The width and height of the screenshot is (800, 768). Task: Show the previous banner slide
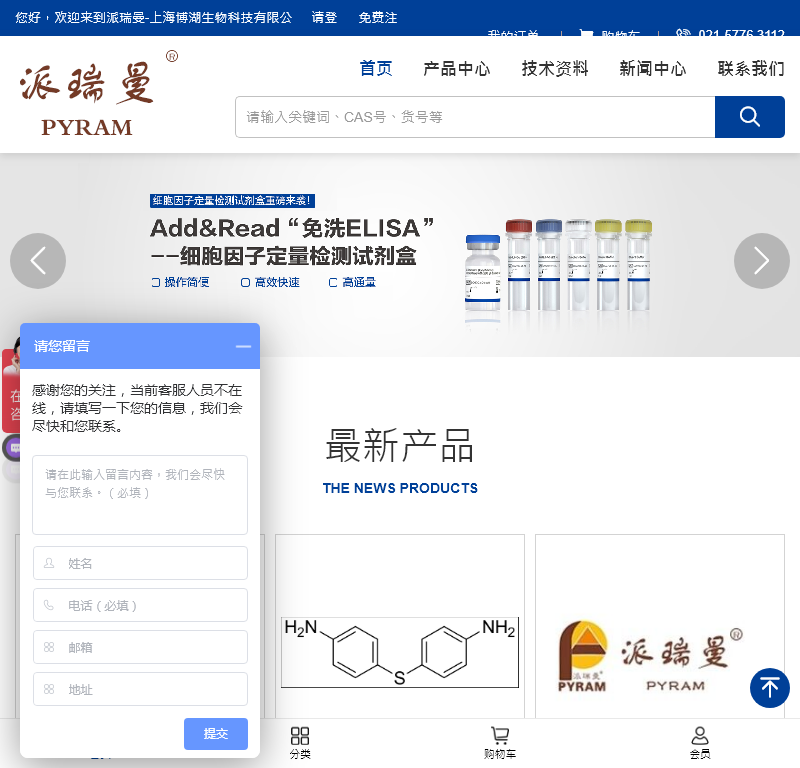coord(38,261)
